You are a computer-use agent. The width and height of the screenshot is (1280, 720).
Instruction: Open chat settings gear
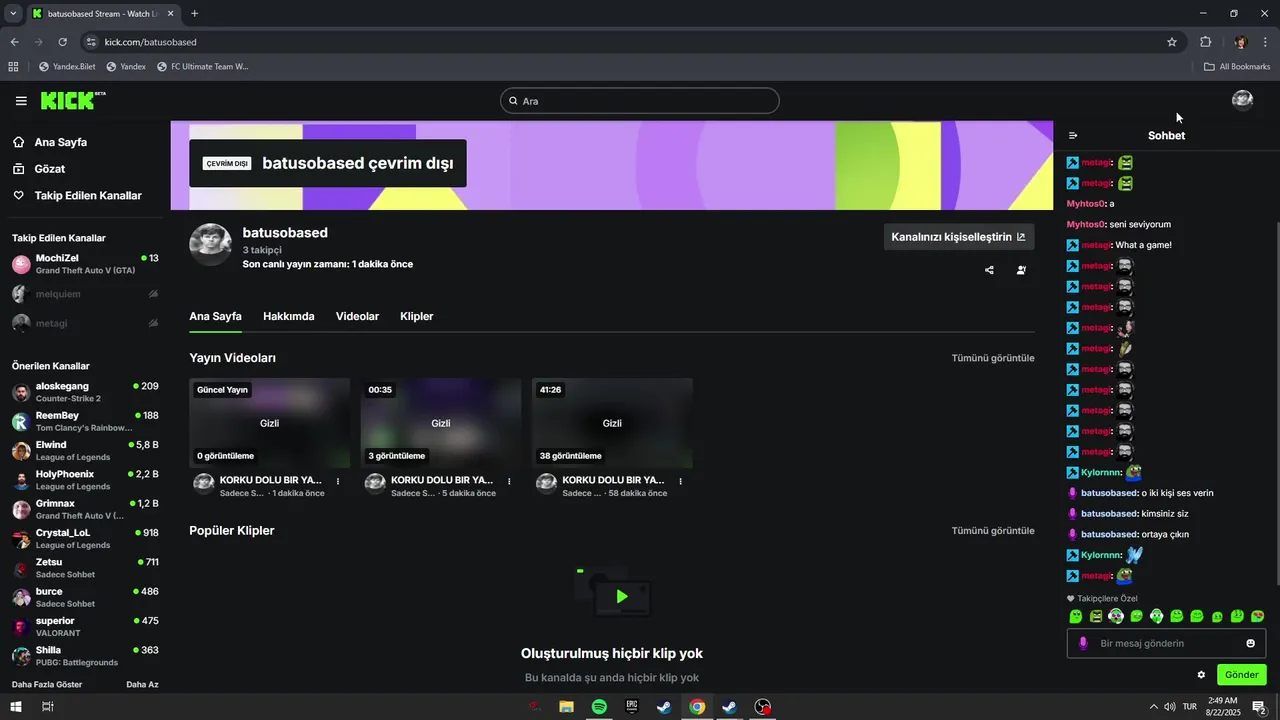(x=1201, y=675)
